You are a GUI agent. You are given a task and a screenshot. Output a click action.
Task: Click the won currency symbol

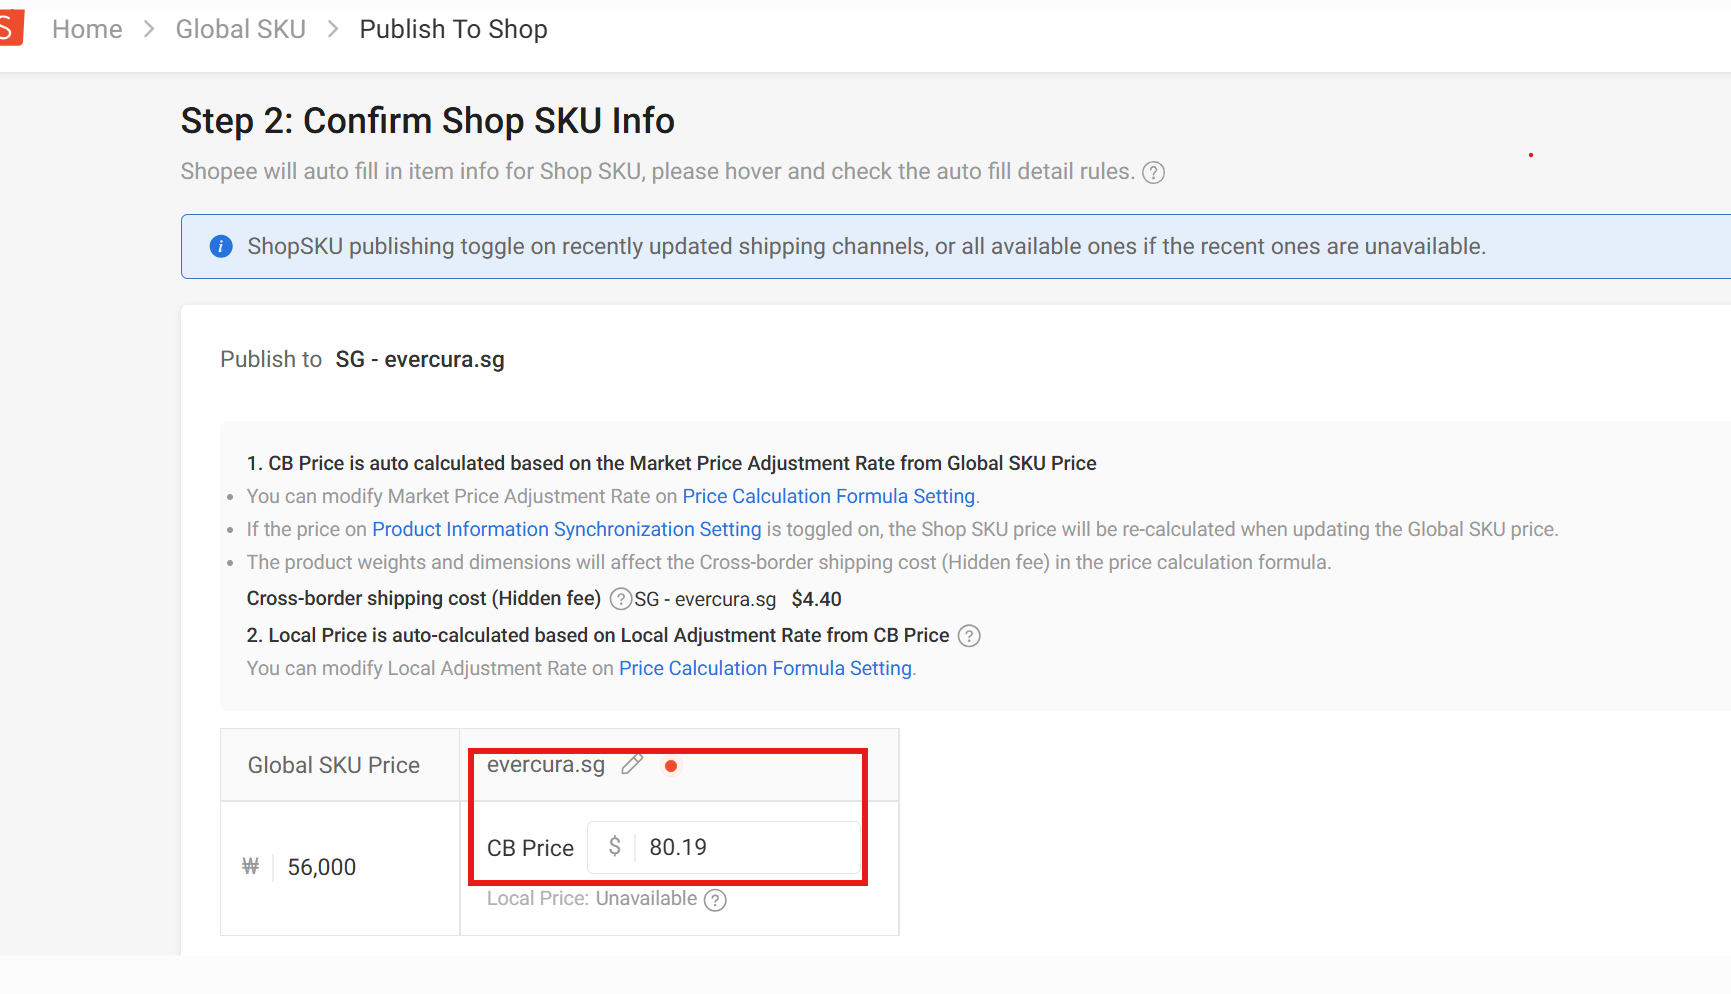250,866
